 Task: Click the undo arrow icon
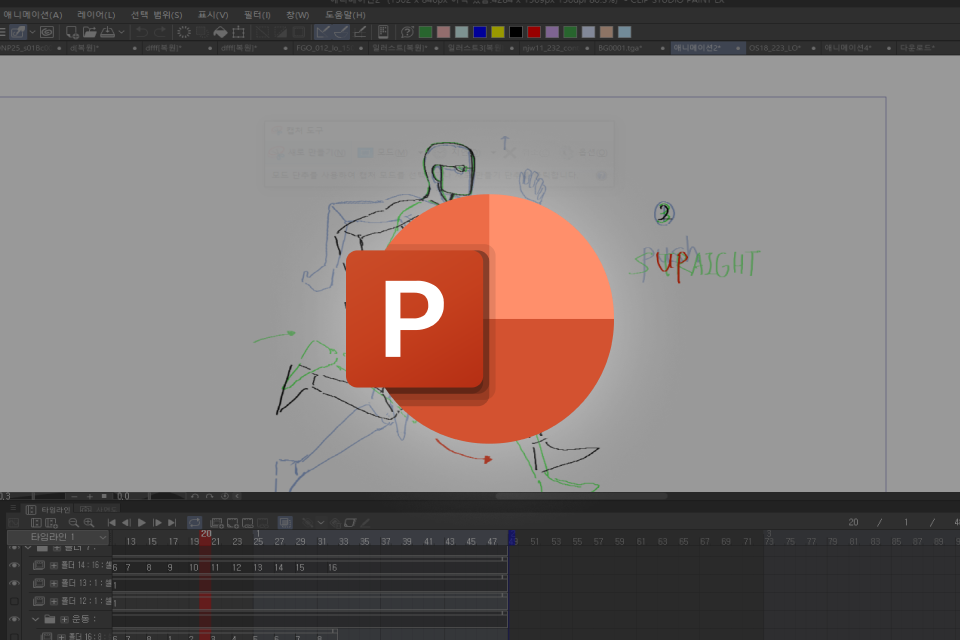tap(142, 32)
